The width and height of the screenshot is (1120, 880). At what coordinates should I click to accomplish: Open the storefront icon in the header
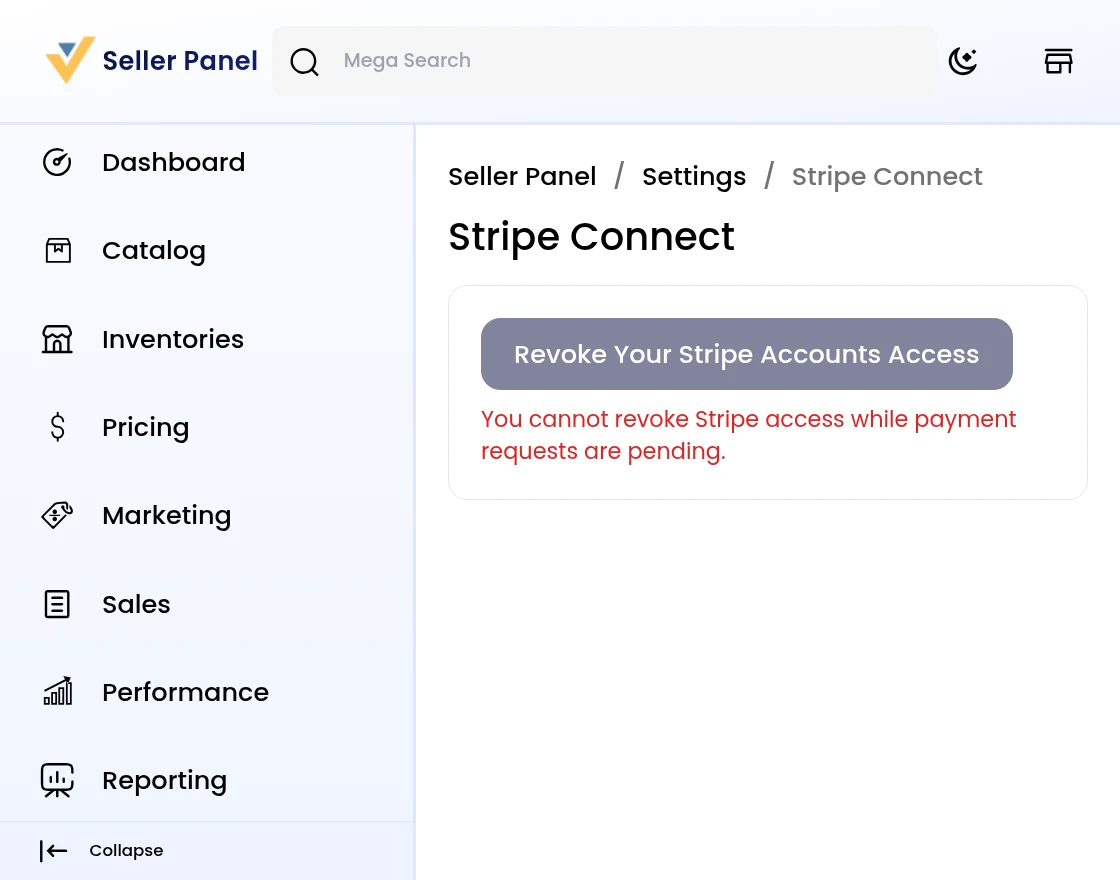pyautogui.click(x=1059, y=61)
